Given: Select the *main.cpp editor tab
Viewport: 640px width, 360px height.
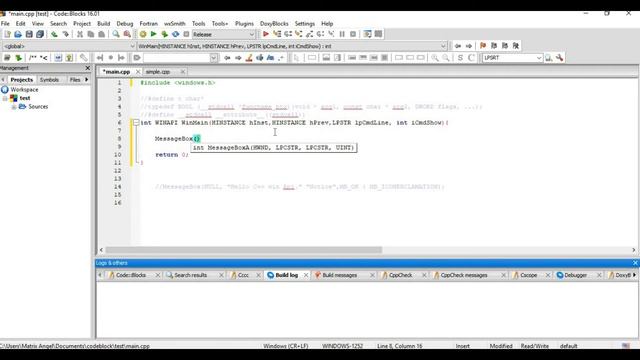Looking at the screenshot, I should tap(116, 72).
